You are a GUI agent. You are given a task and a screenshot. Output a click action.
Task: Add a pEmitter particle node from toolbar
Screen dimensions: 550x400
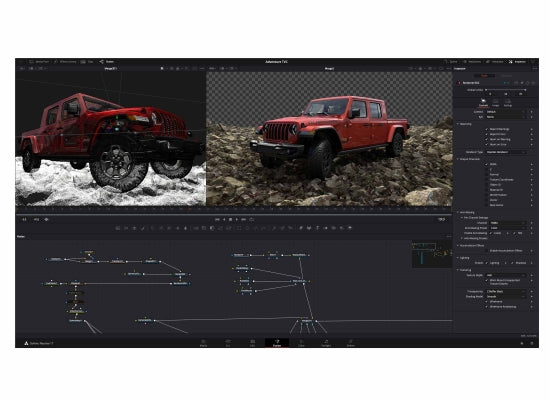(x=274, y=228)
